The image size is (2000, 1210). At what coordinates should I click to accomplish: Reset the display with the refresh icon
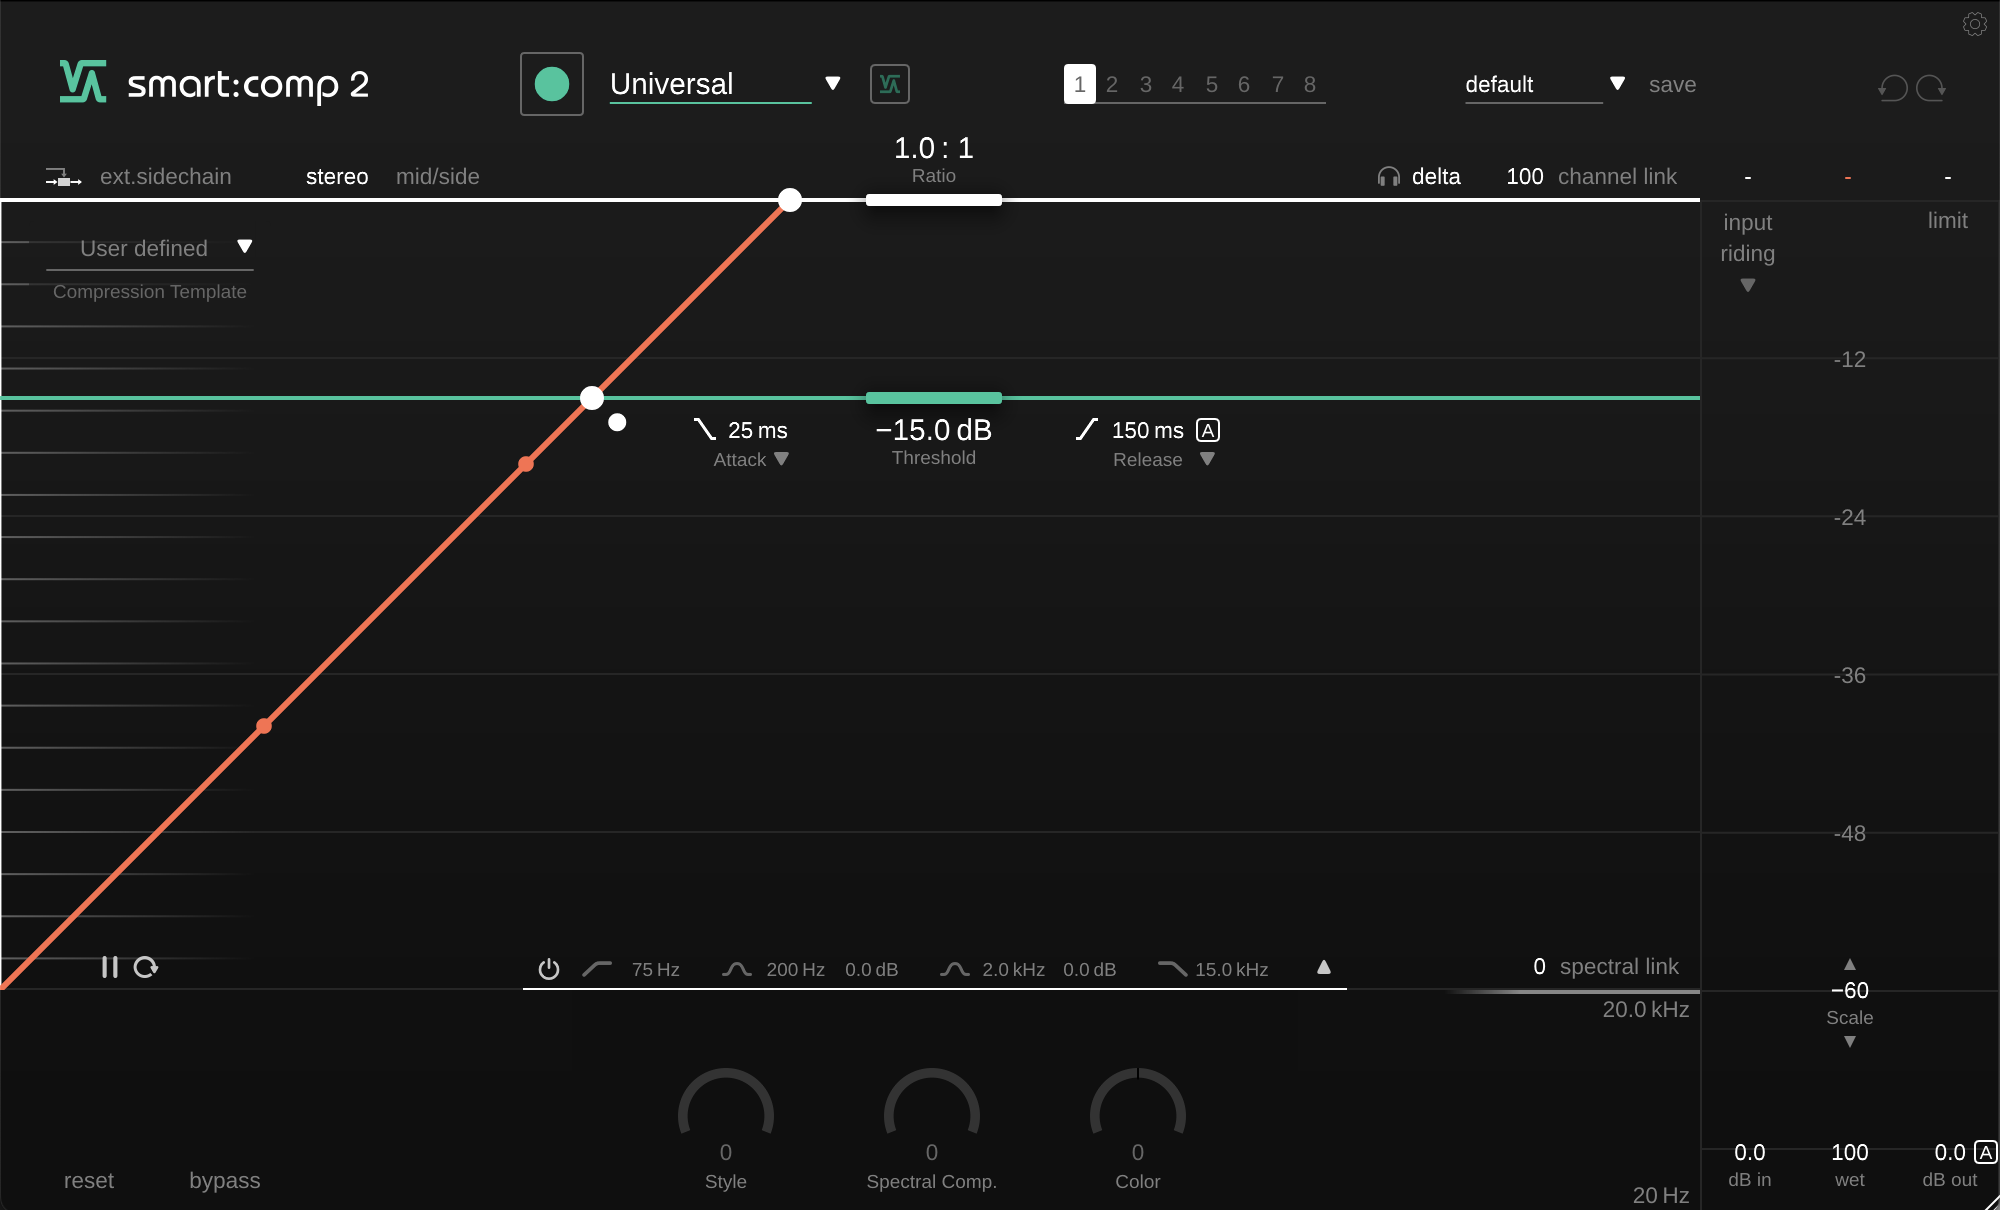point(146,967)
